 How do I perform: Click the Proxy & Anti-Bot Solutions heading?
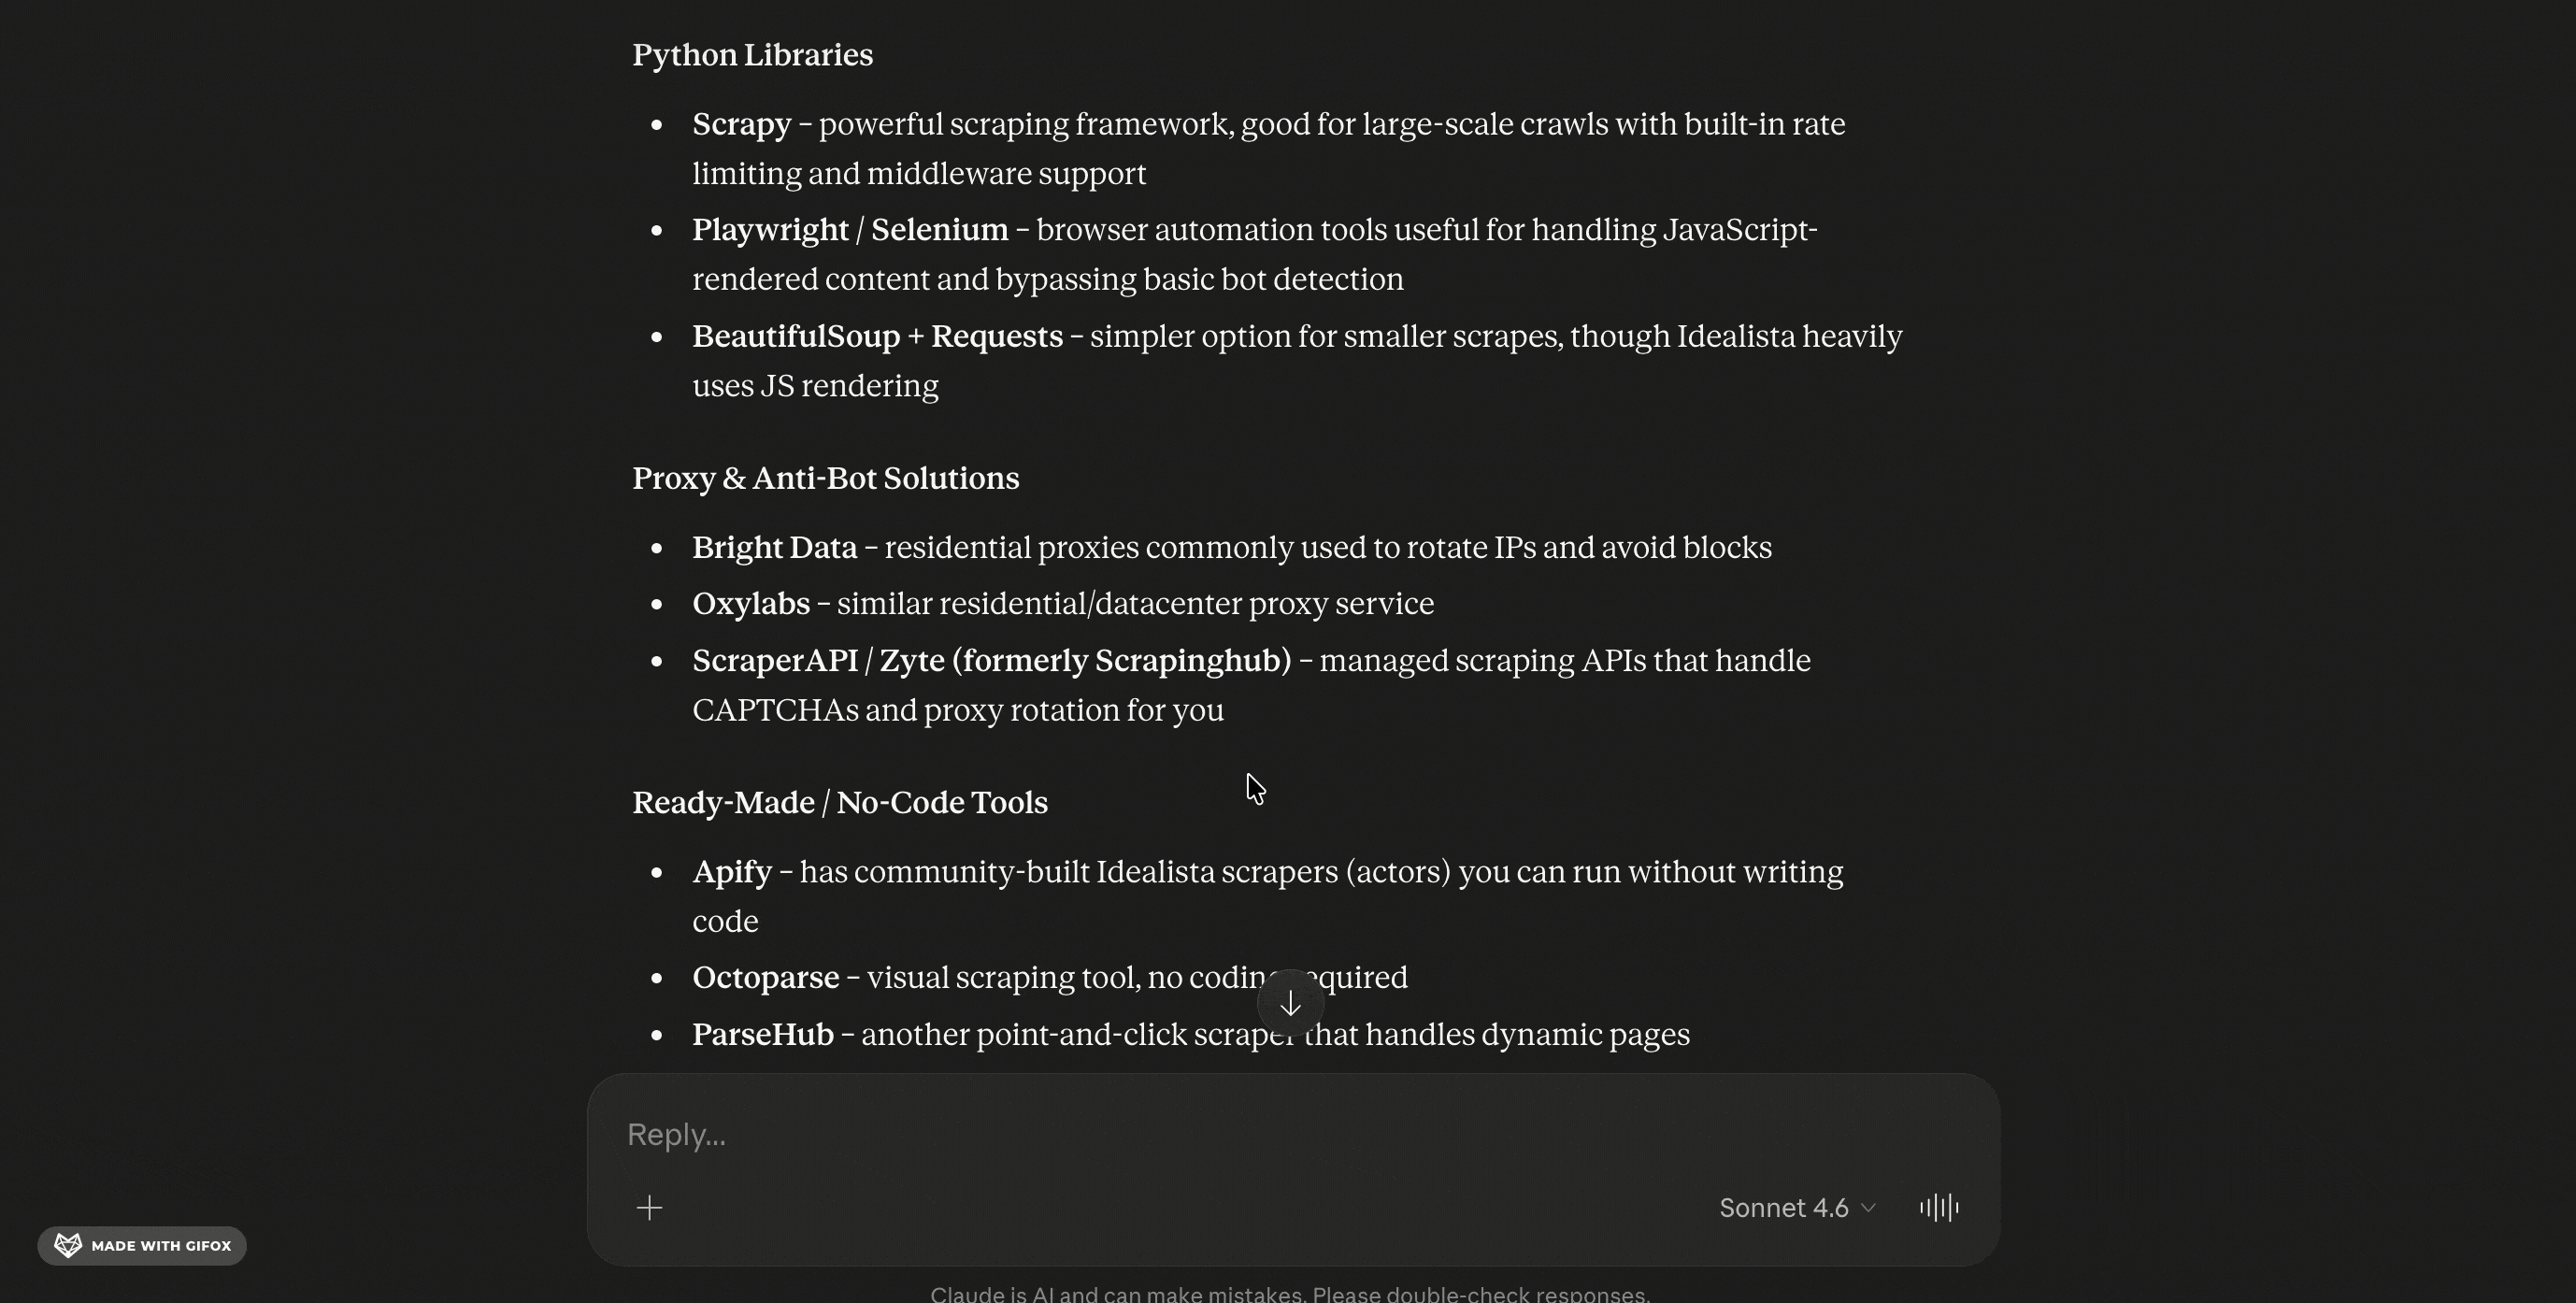coord(825,479)
